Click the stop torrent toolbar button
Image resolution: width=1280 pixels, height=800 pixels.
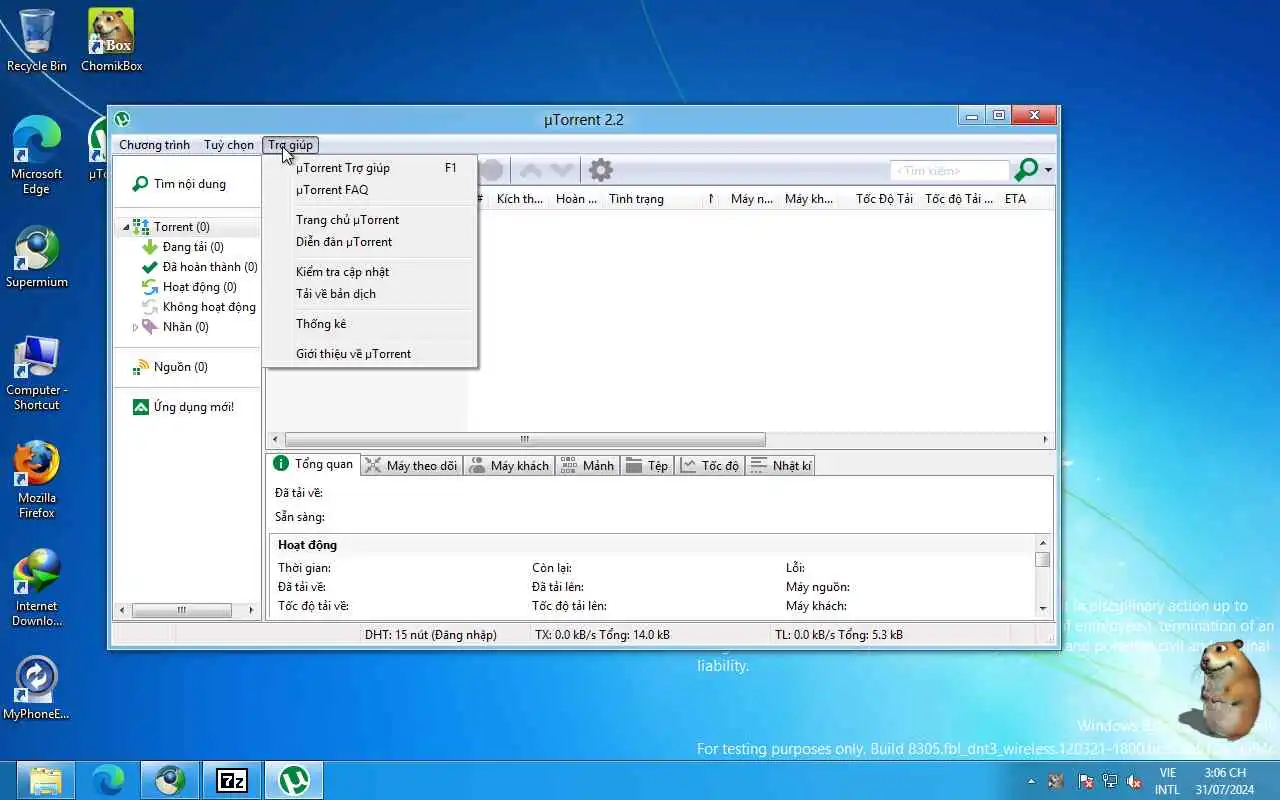click(x=491, y=170)
